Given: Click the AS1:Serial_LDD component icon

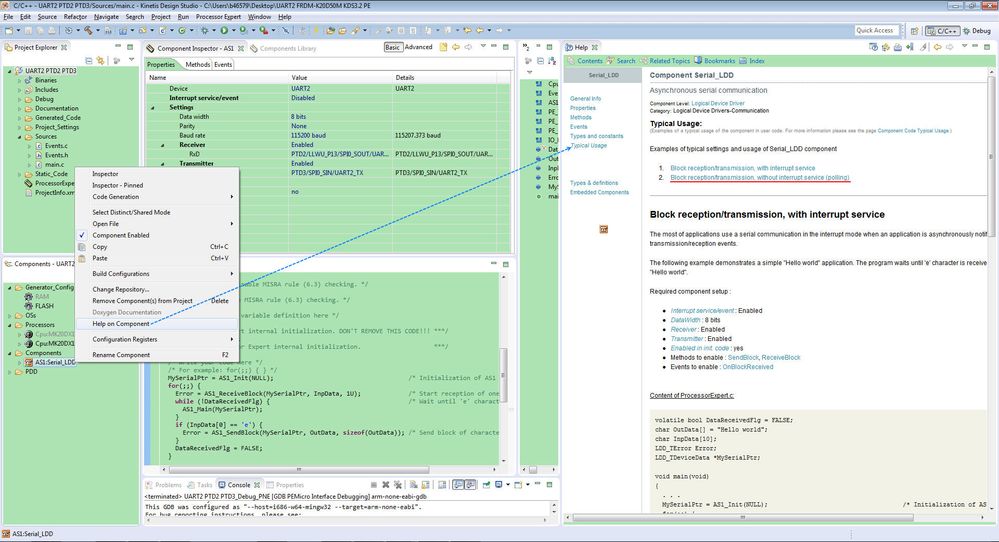Looking at the screenshot, I should click(29, 362).
